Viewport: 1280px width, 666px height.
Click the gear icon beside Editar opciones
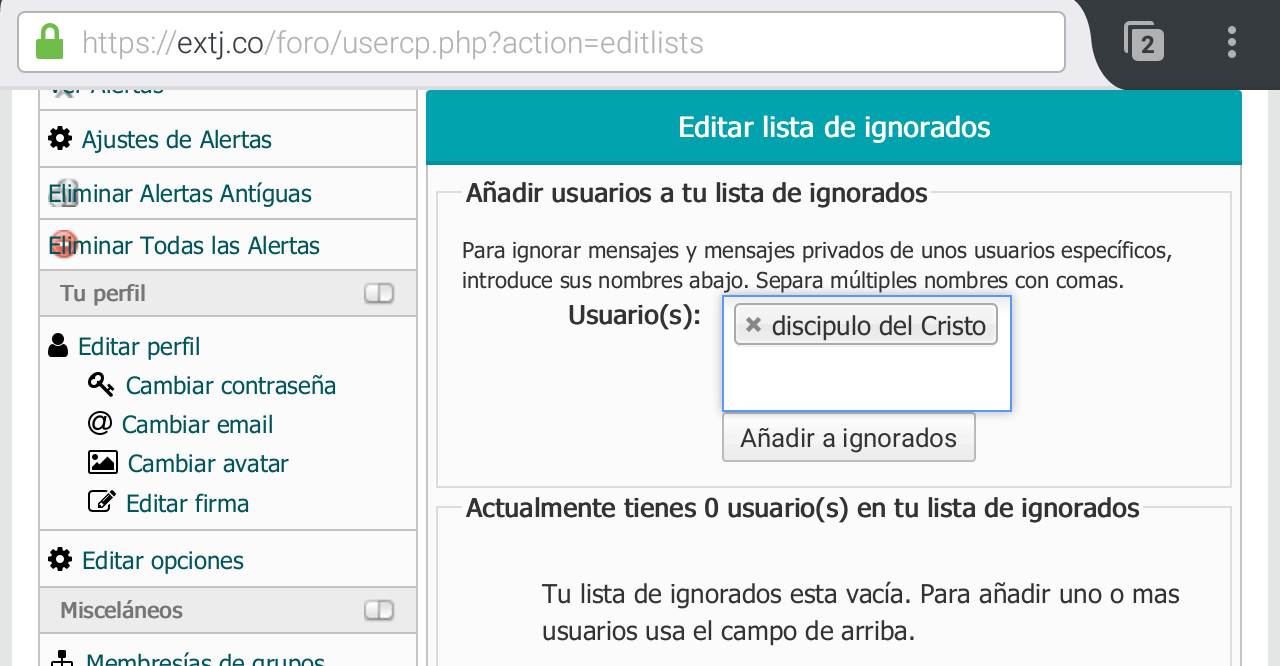coord(60,560)
